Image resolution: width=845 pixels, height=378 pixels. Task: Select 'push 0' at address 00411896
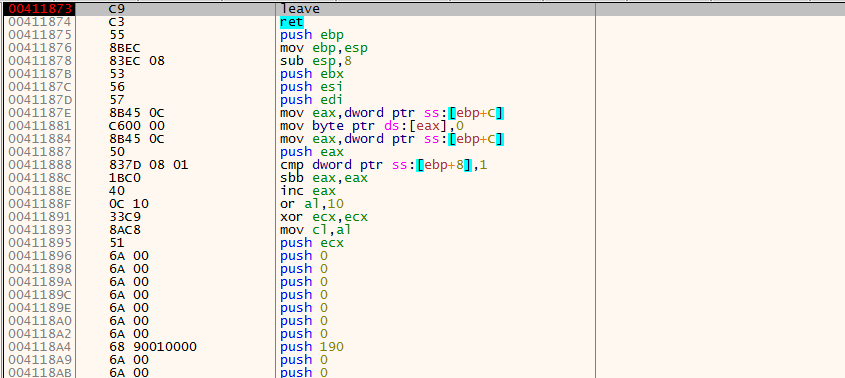304,256
